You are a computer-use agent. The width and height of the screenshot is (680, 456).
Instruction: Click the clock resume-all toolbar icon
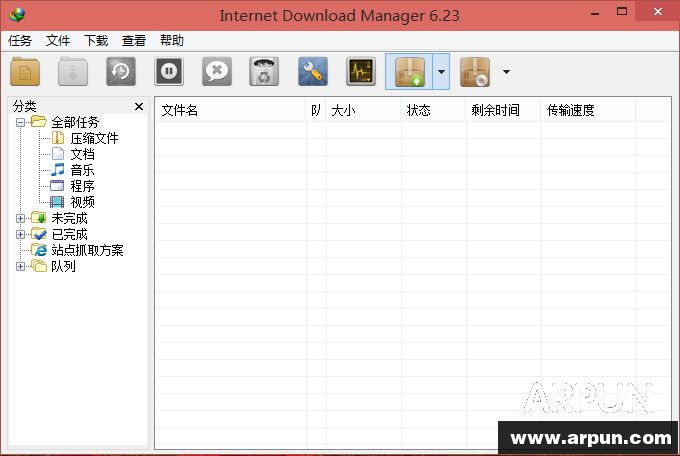[x=121, y=72]
